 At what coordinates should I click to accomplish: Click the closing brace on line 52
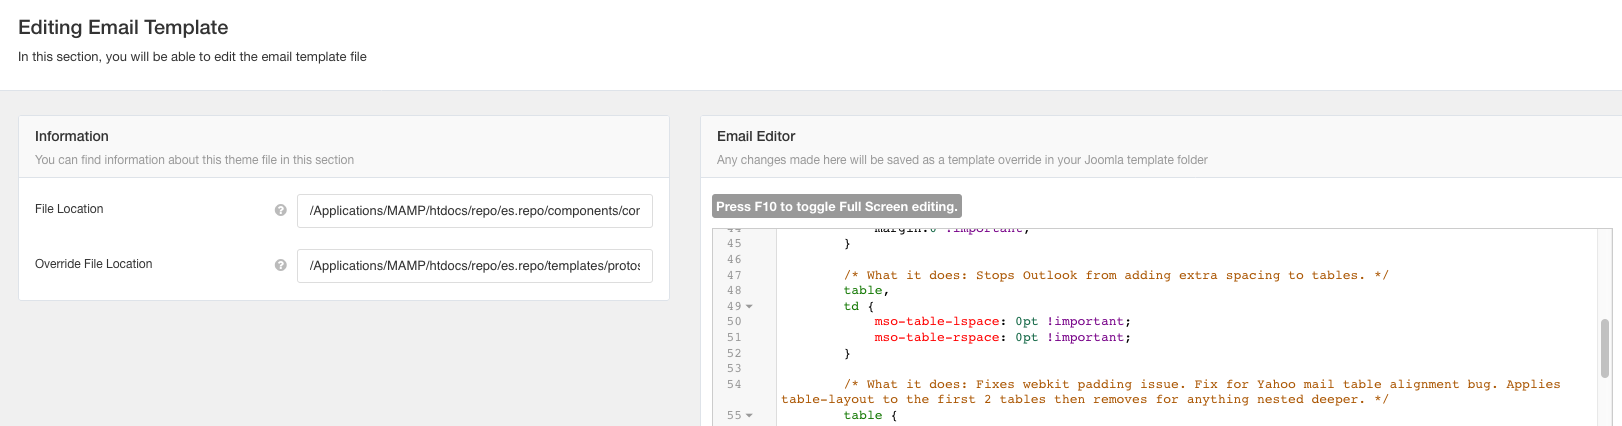(x=847, y=354)
